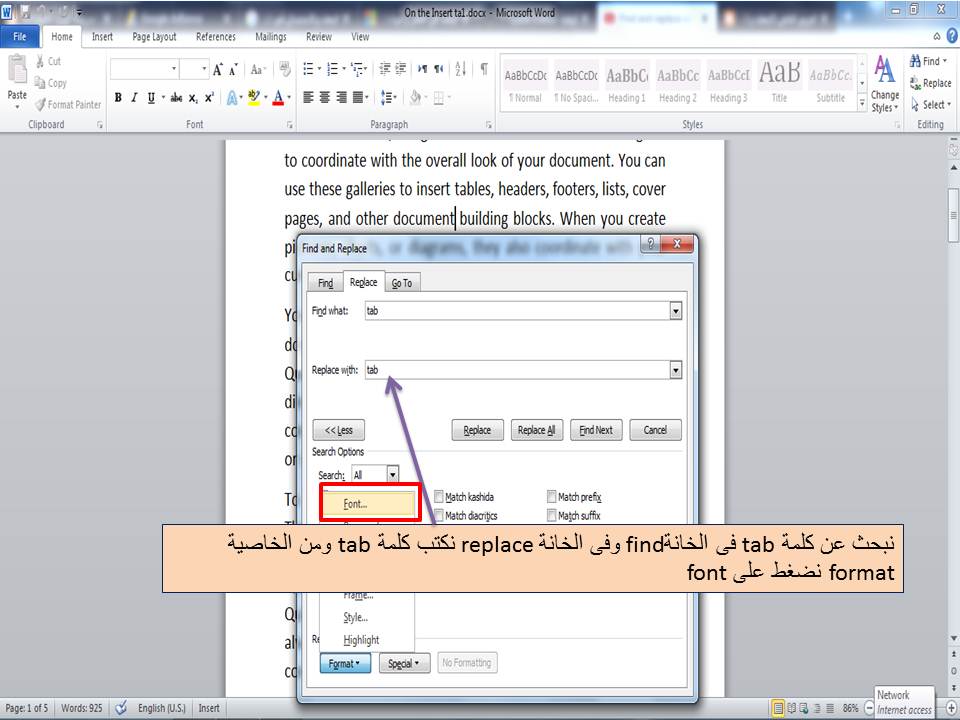This screenshot has width=960, height=720.
Task: Click the Copy icon
Action: click(x=40, y=83)
